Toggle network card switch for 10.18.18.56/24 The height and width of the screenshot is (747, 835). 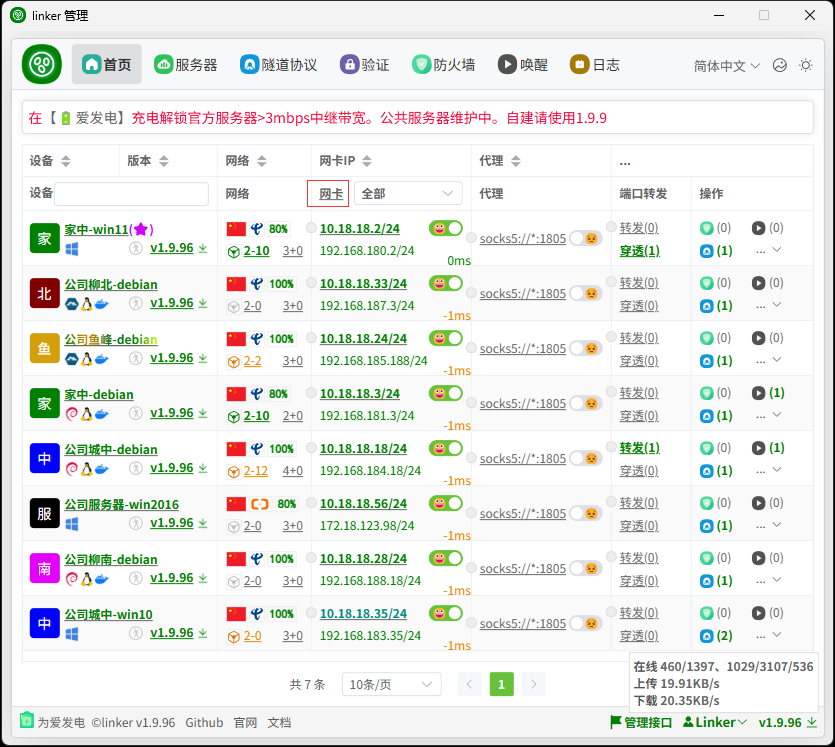pyautogui.click(x=446, y=503)
